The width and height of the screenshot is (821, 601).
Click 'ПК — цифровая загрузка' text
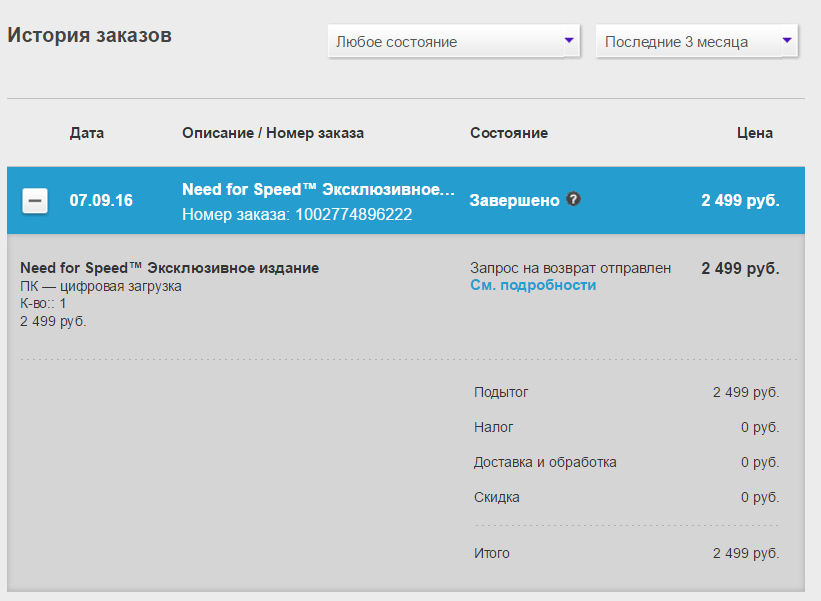(x=101, y=286)
